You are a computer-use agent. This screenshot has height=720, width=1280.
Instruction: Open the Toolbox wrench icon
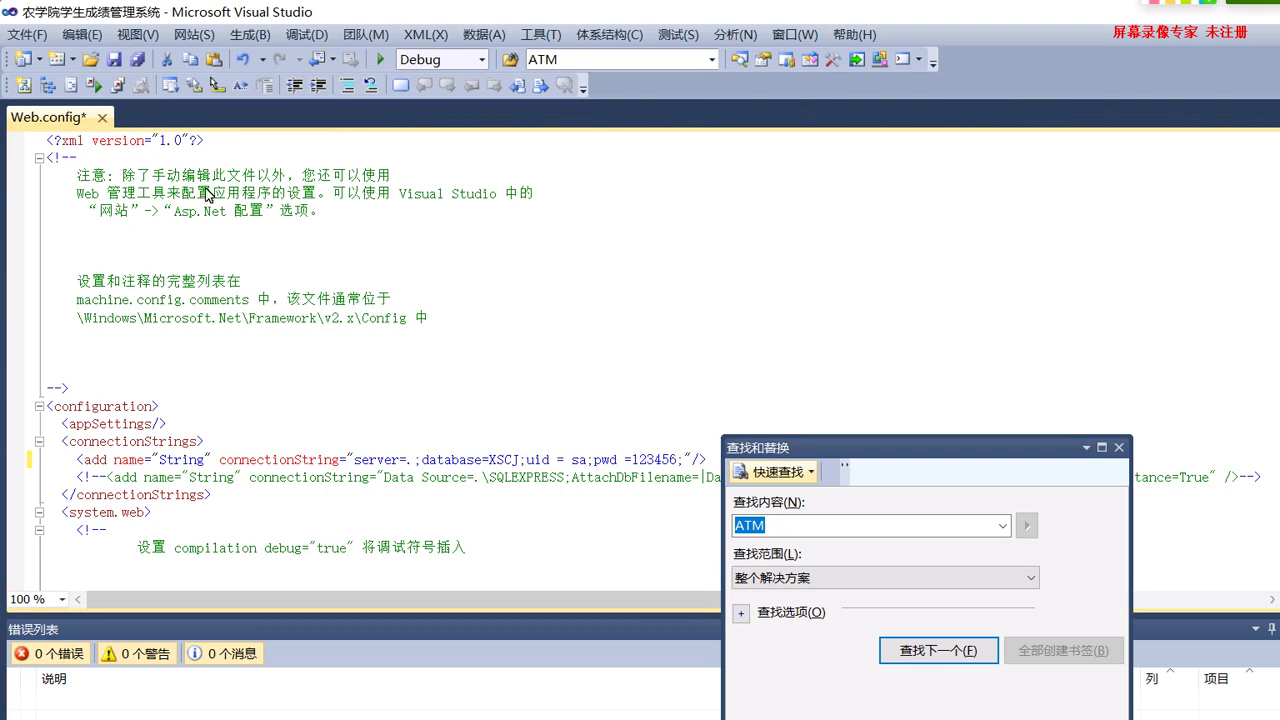coord(832,60)
